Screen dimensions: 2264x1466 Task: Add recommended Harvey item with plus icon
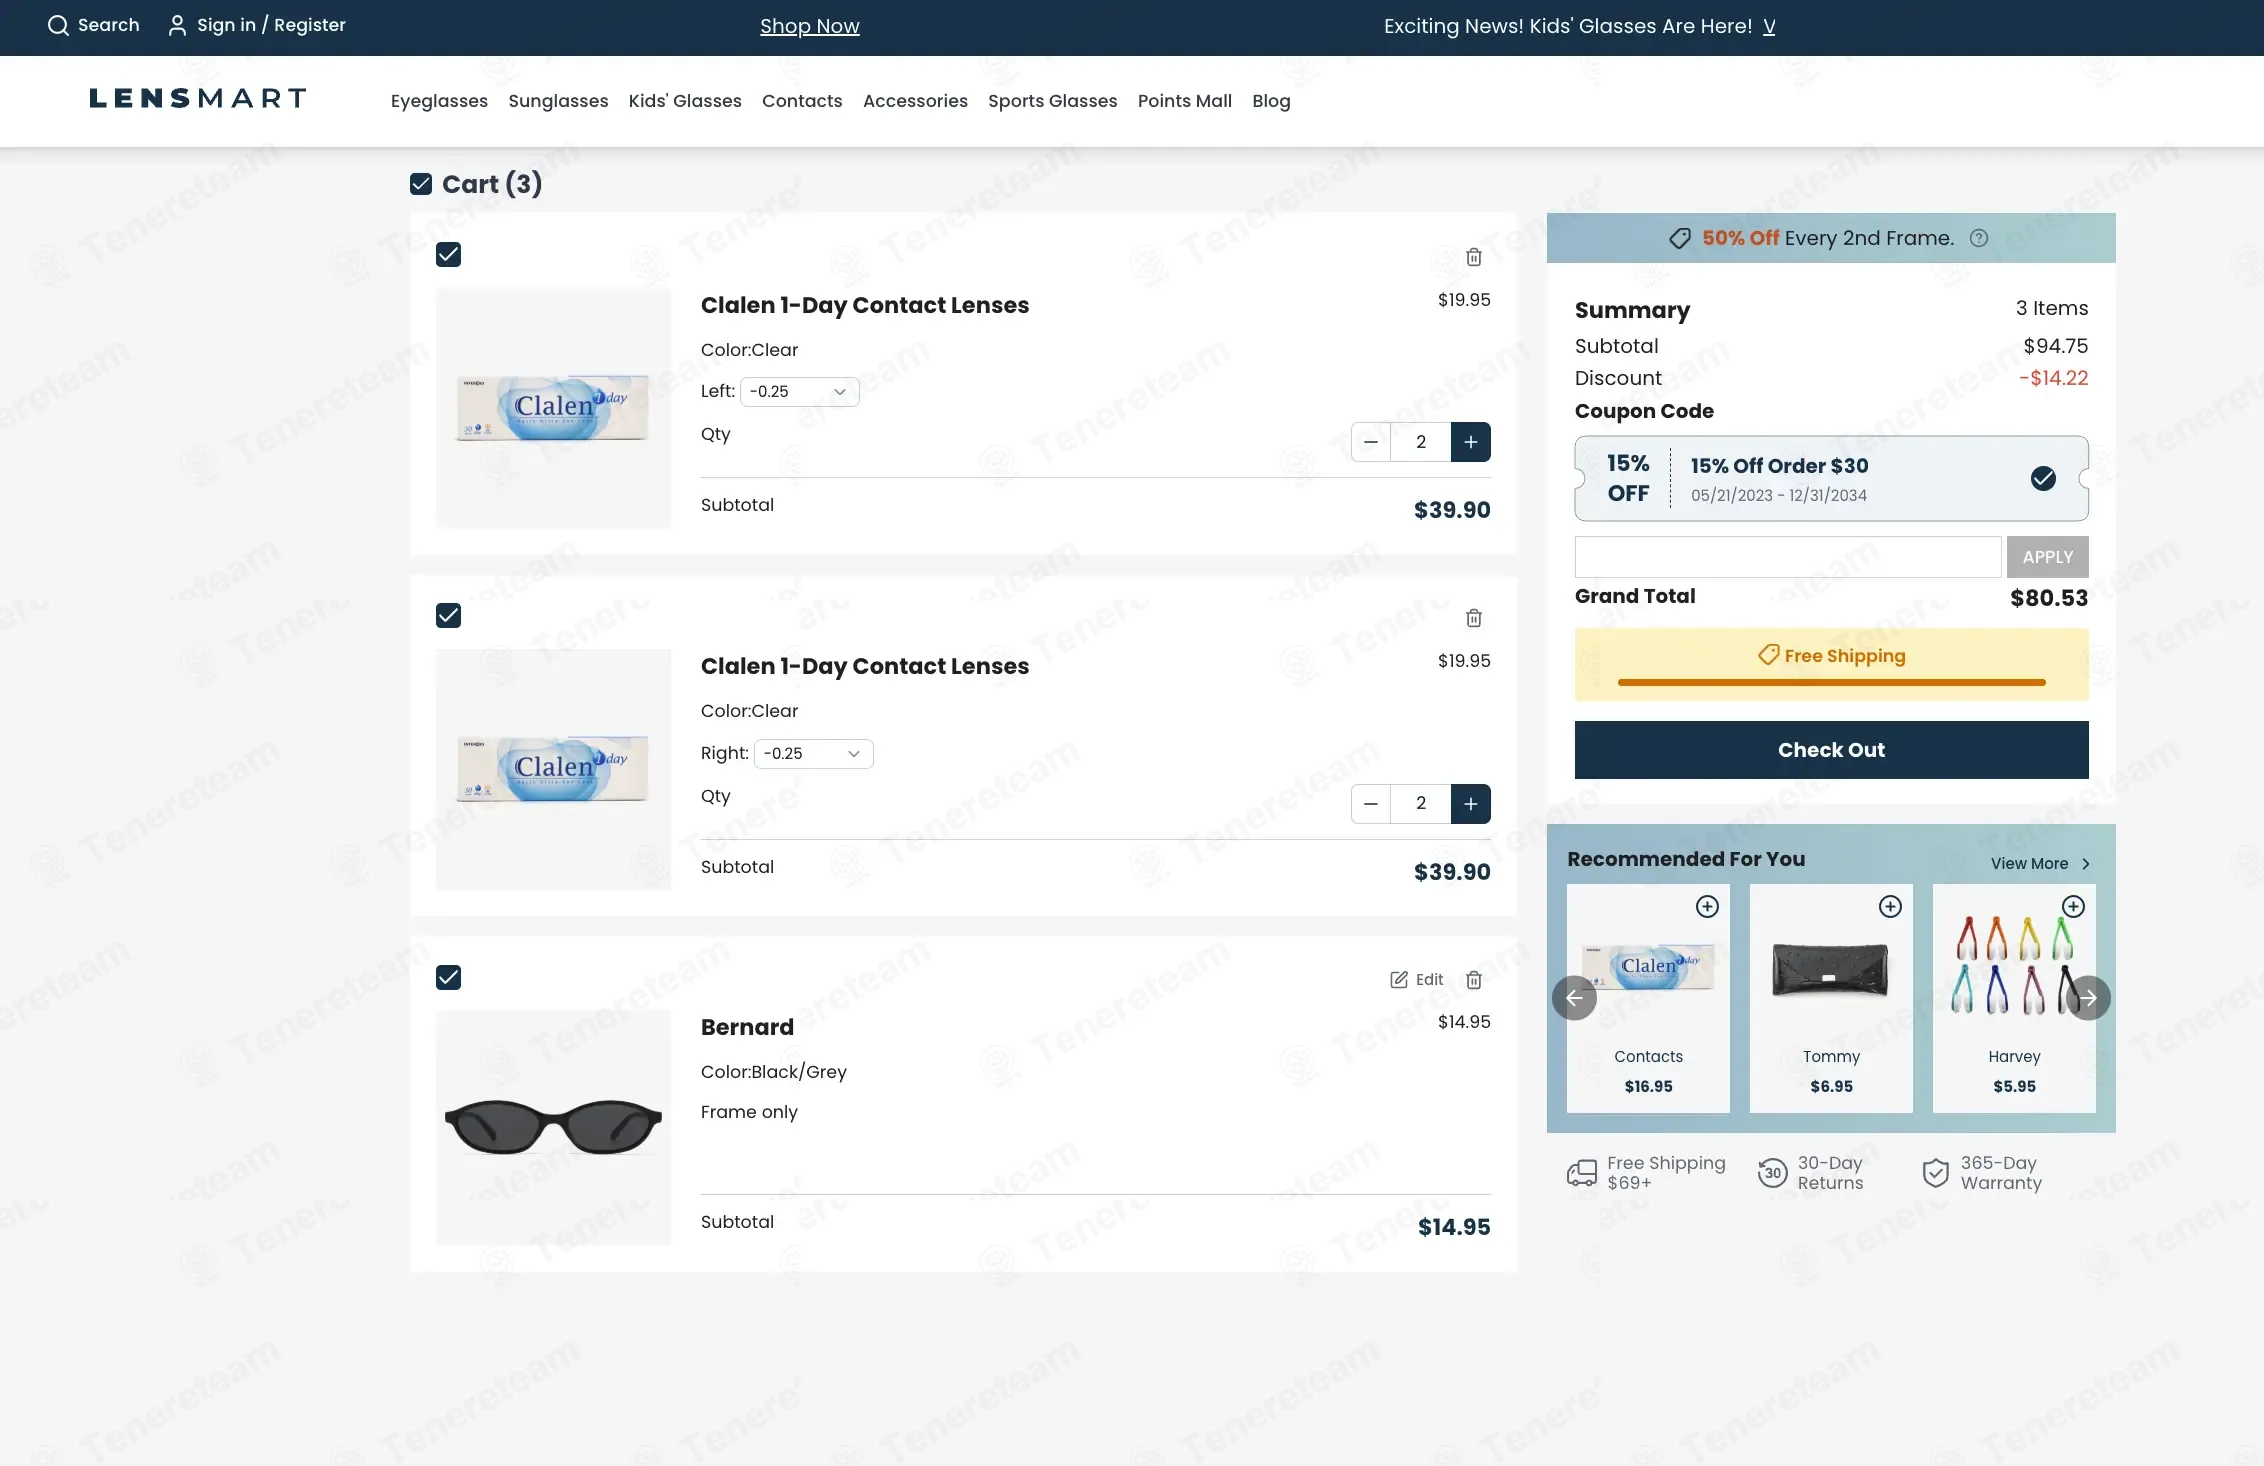(x=2073, y=906)
